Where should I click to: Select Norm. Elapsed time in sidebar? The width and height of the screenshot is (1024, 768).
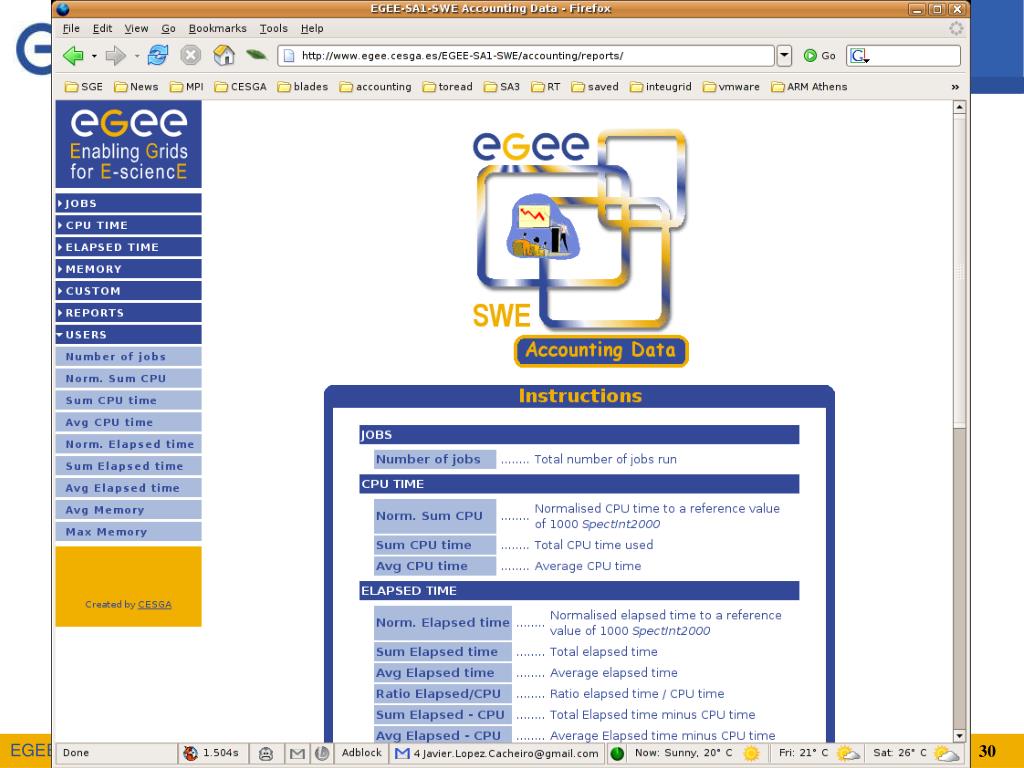click(x=129, y=444)
